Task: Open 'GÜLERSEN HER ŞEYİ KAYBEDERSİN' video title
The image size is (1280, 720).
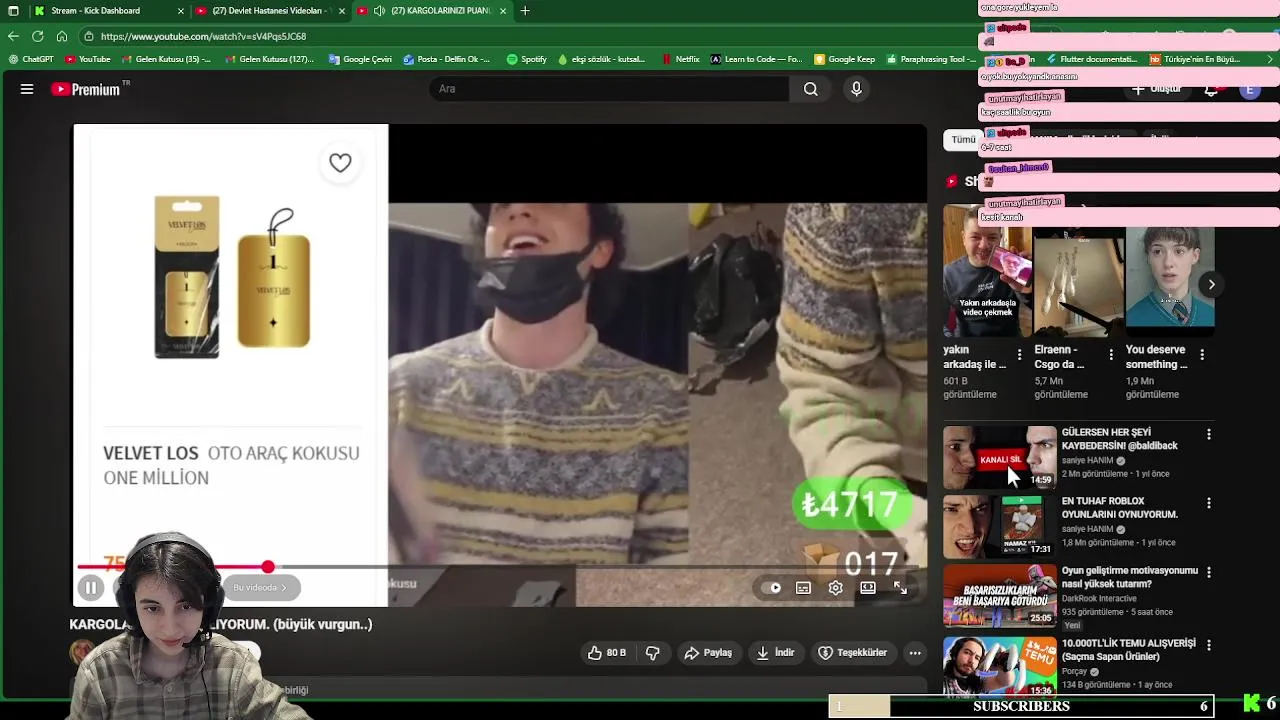Action: pos(1120,439)
